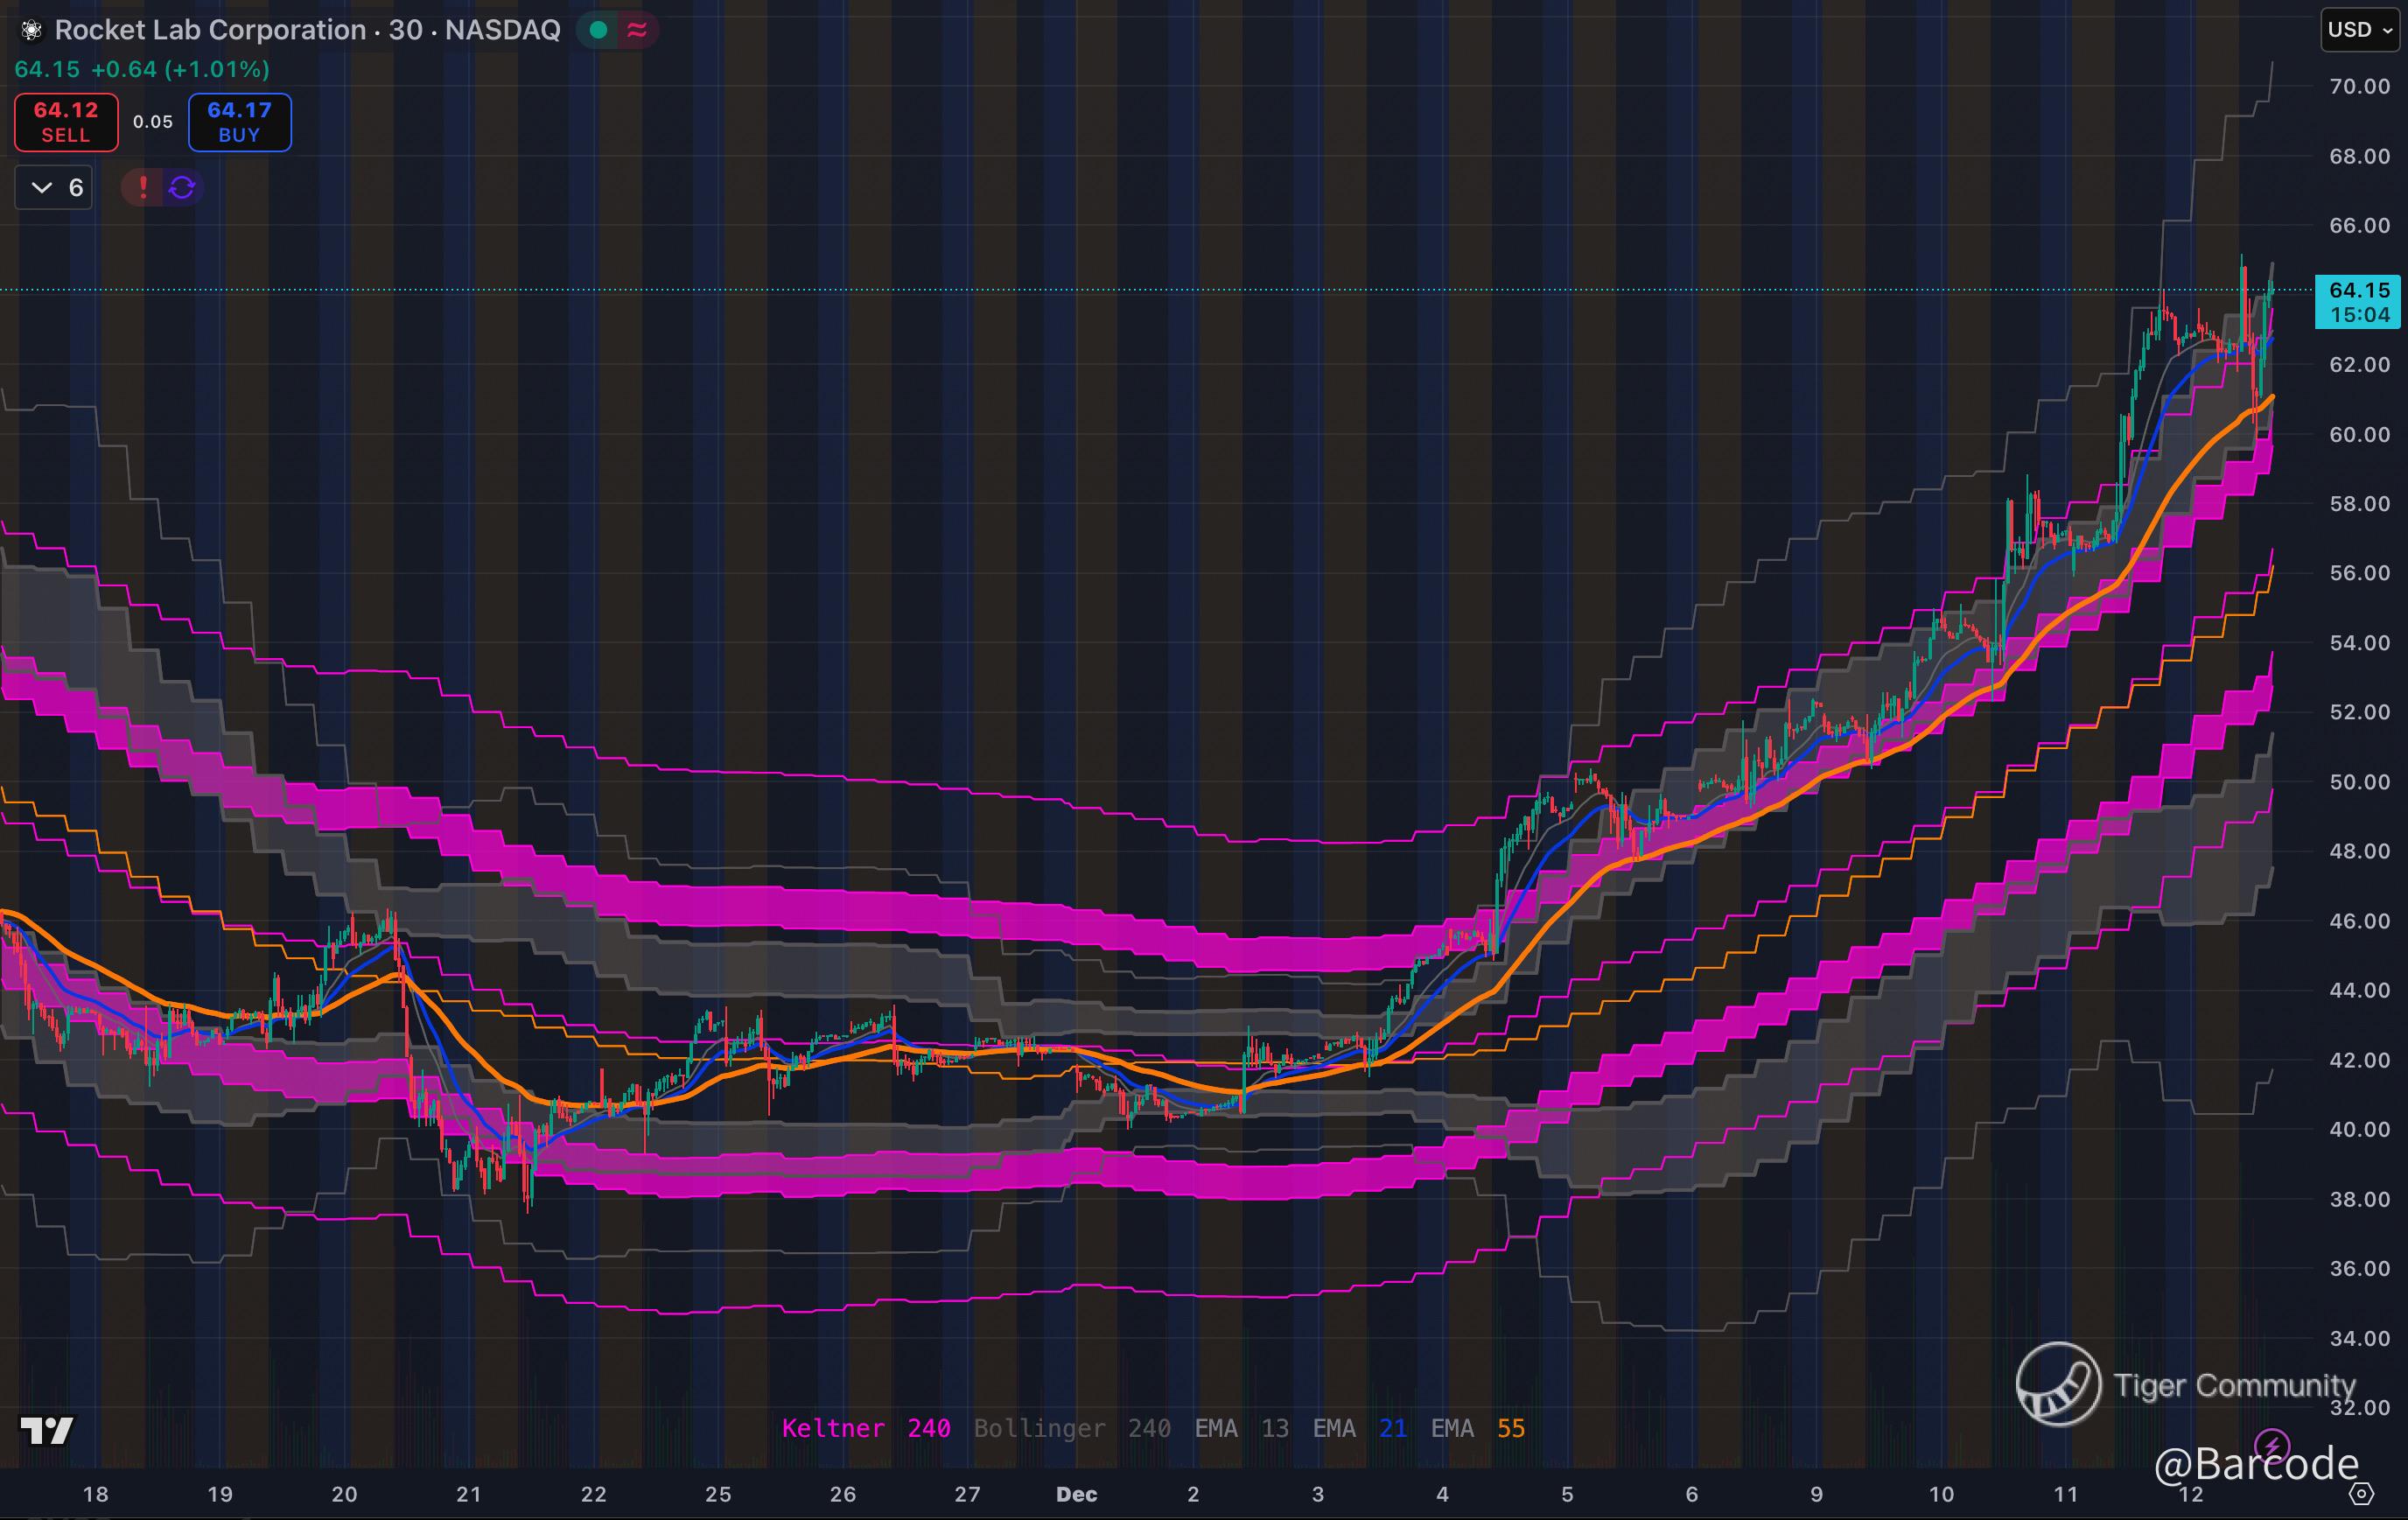Click the Bollinger 240 legend label
Viewport: 2408px width, 1520px height.
[1071, 1428]
